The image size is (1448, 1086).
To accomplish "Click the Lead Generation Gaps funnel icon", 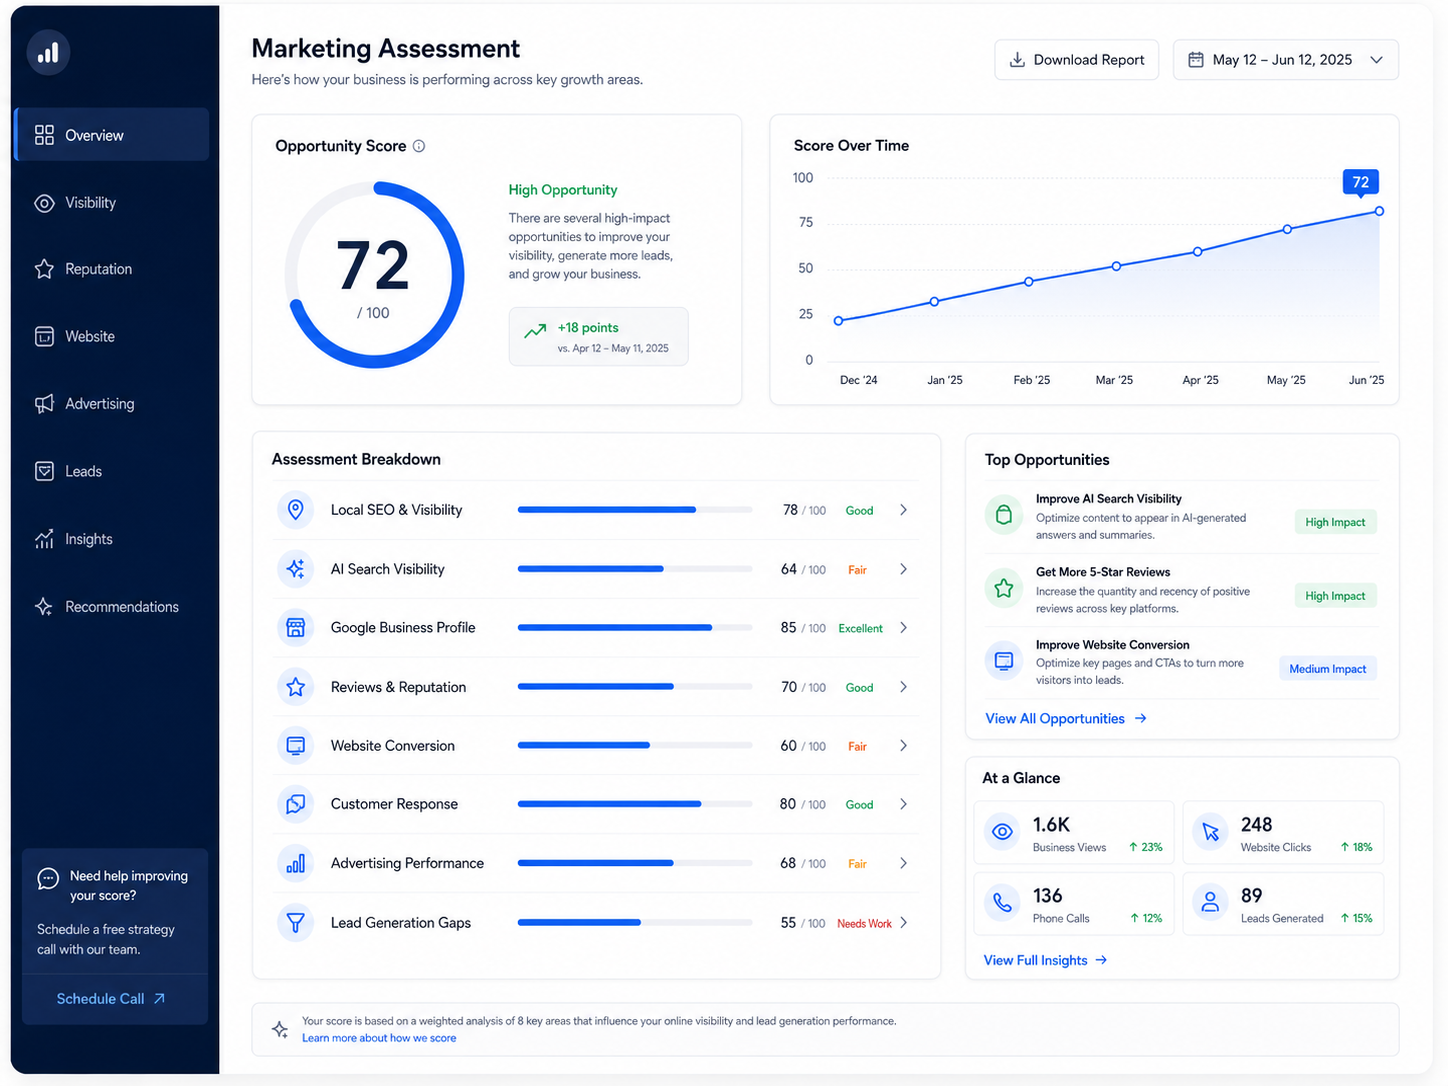I will (296, 922).
